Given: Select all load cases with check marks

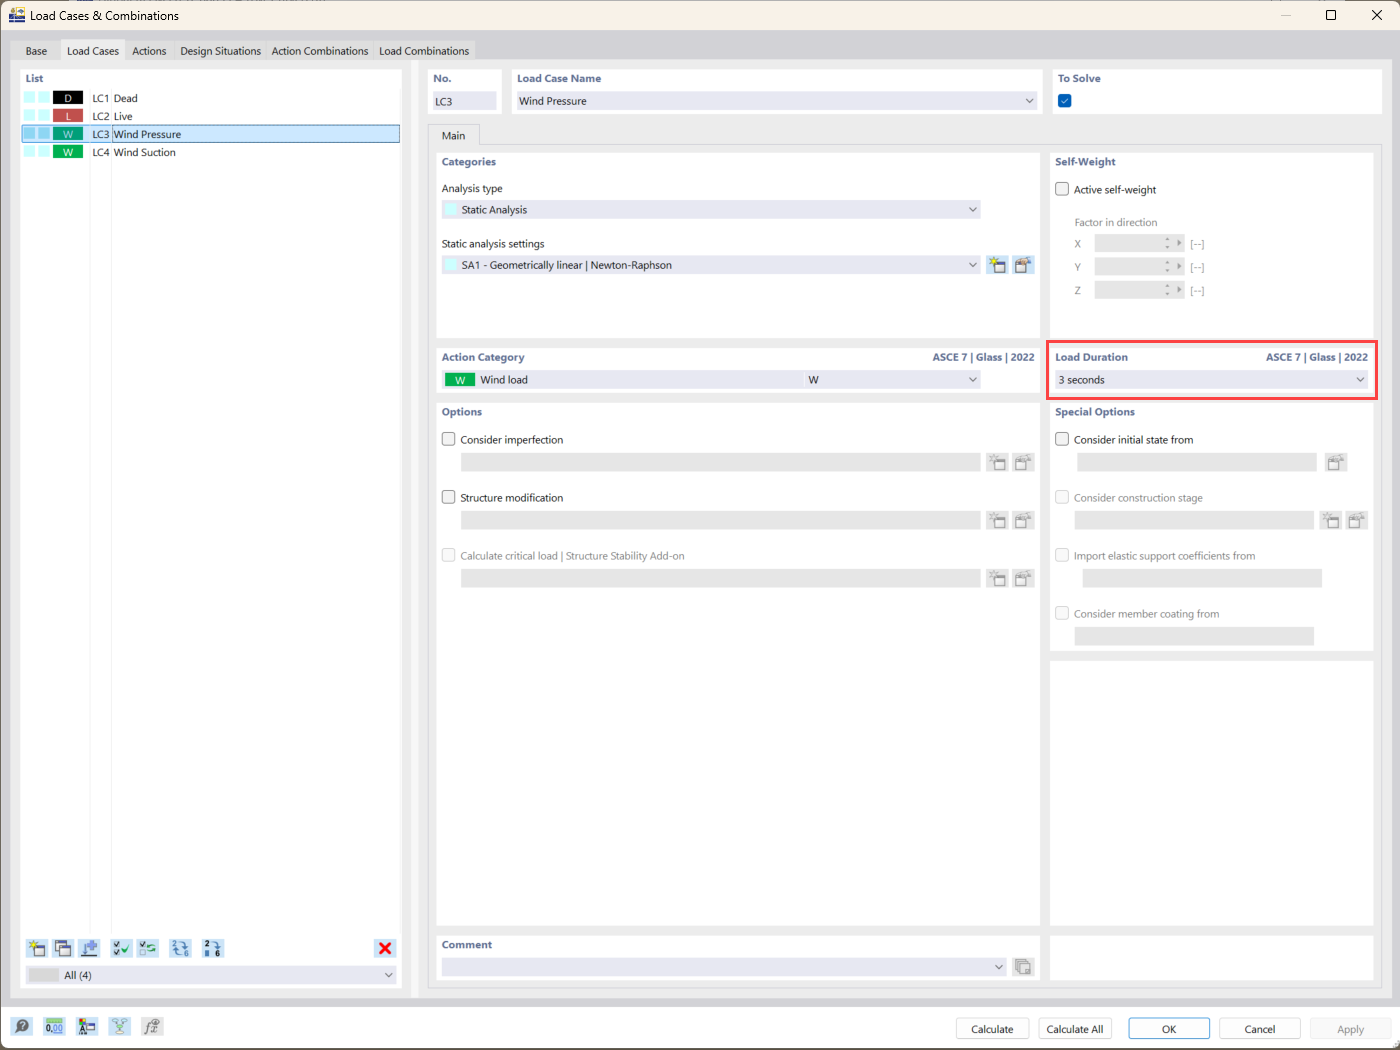Looking at the screenshot, I should [x=120, y=948].
